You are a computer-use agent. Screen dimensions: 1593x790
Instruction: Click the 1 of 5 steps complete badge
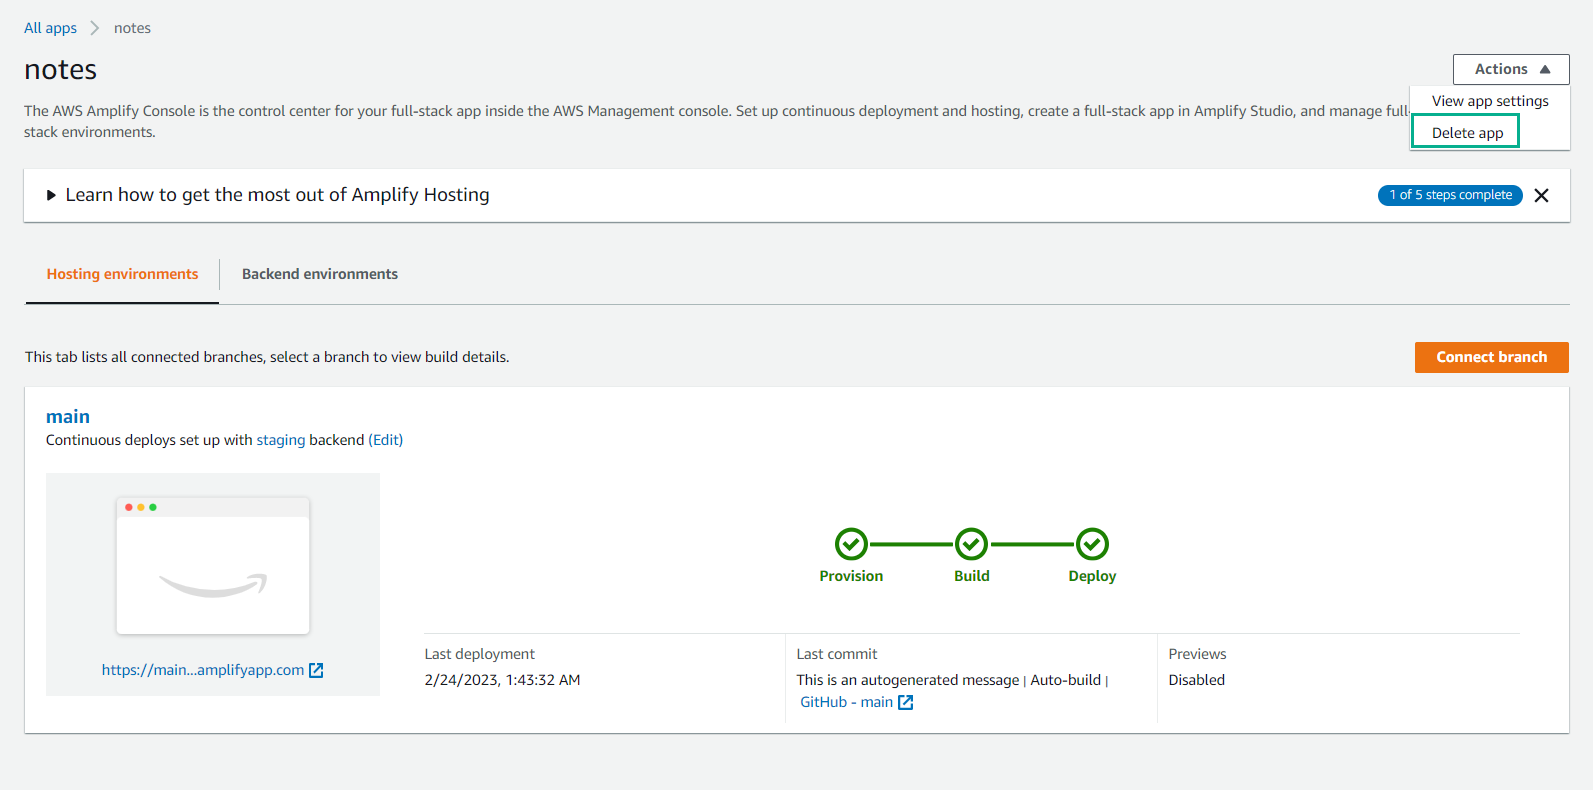[1450, 195]
